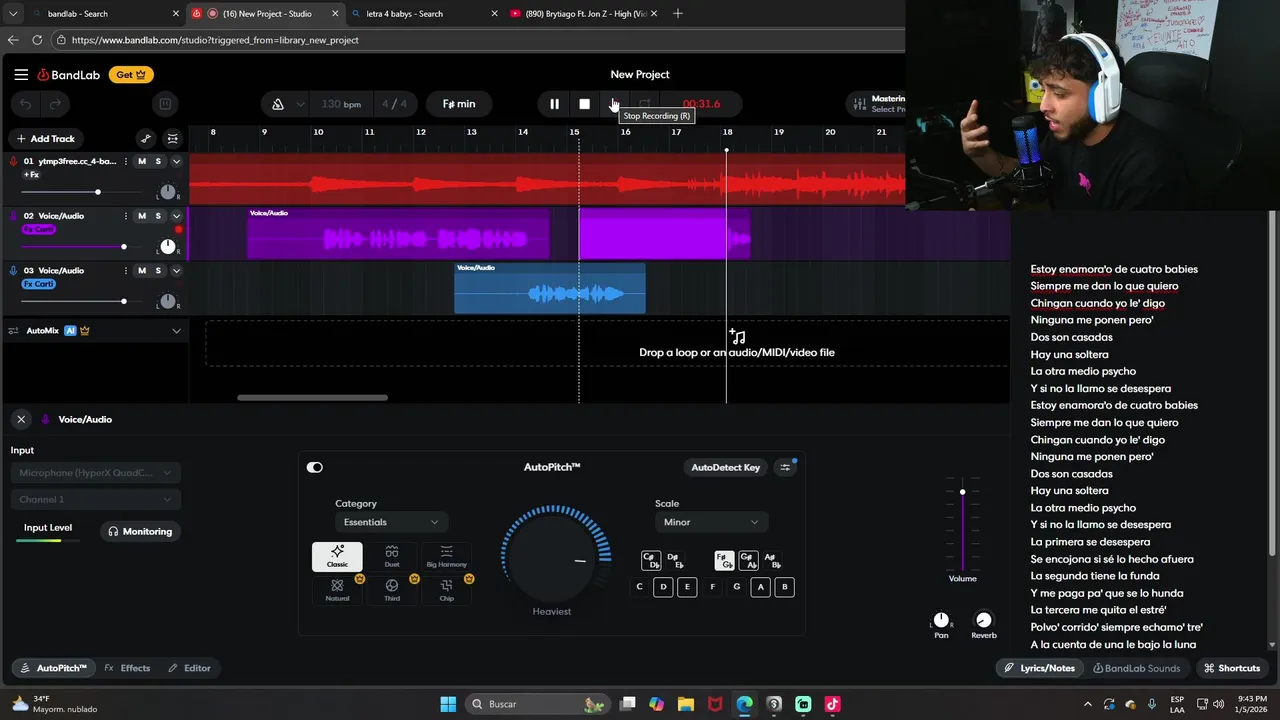The height and width of the screenshot is (720, 1280).
Task: Open the BandLab Sounds tab
Action: coord(1136,668)
